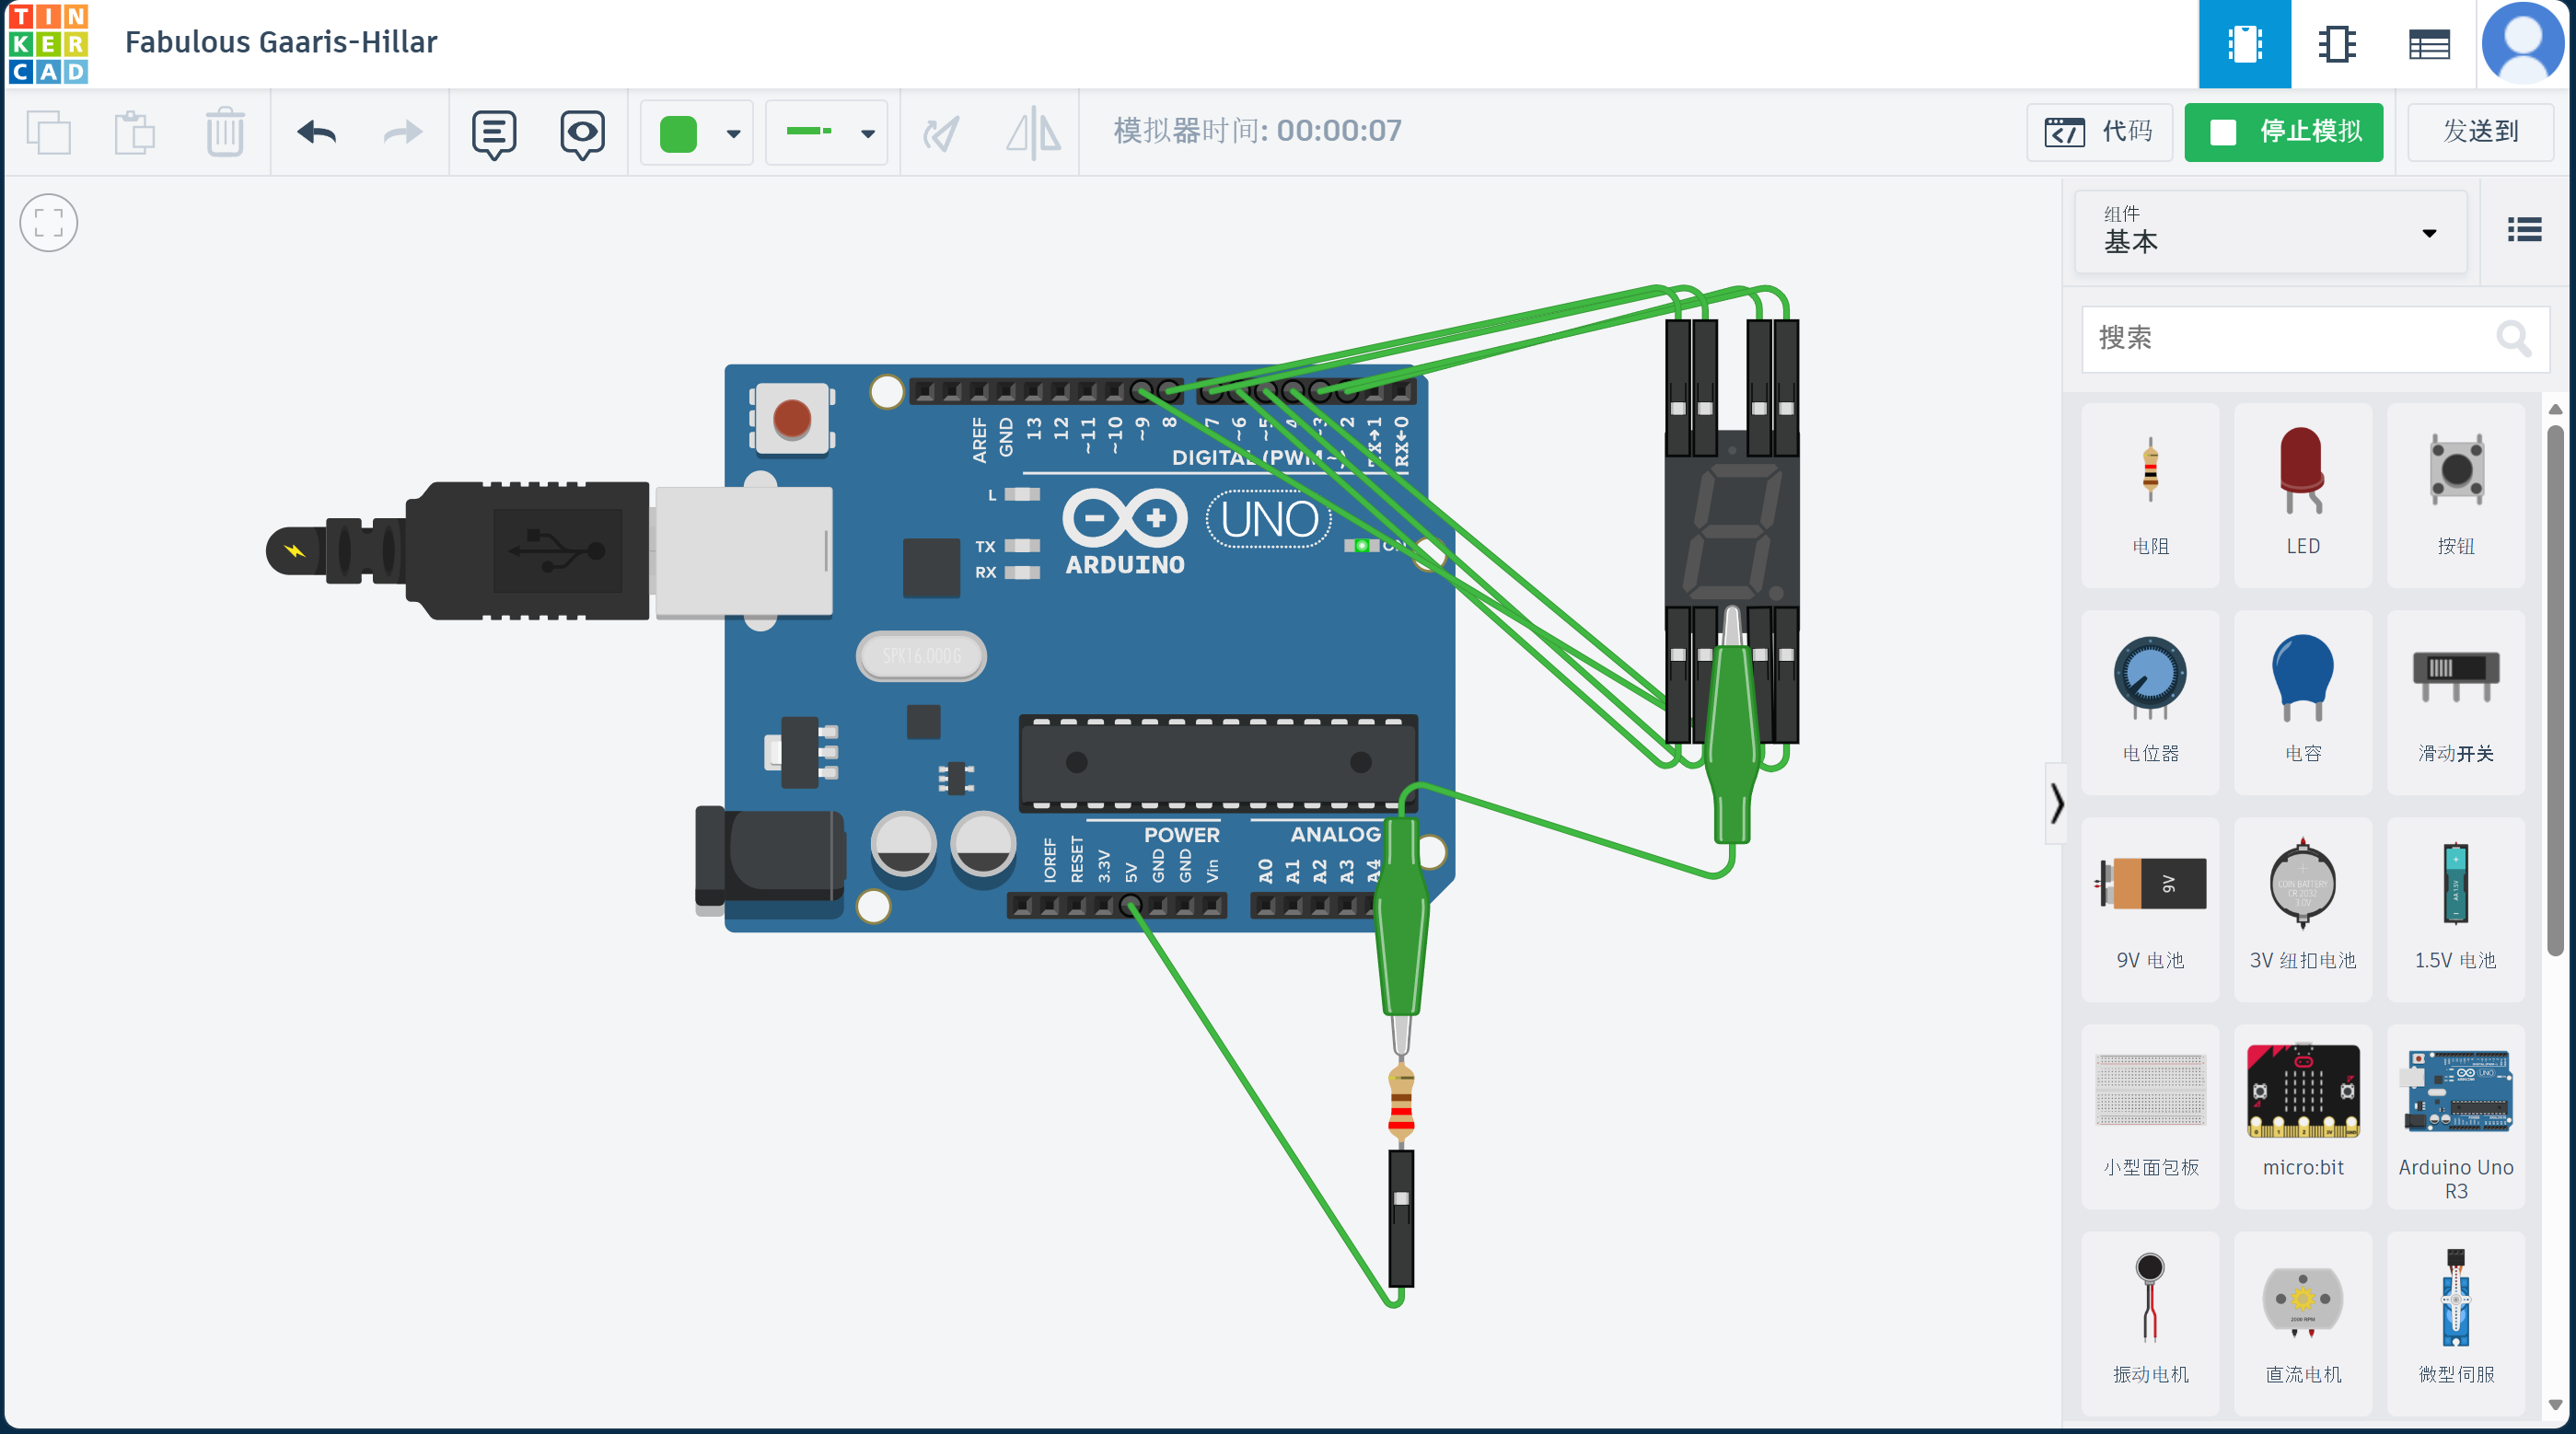Click the 模拟器时间 timer text

[1257, 131]
